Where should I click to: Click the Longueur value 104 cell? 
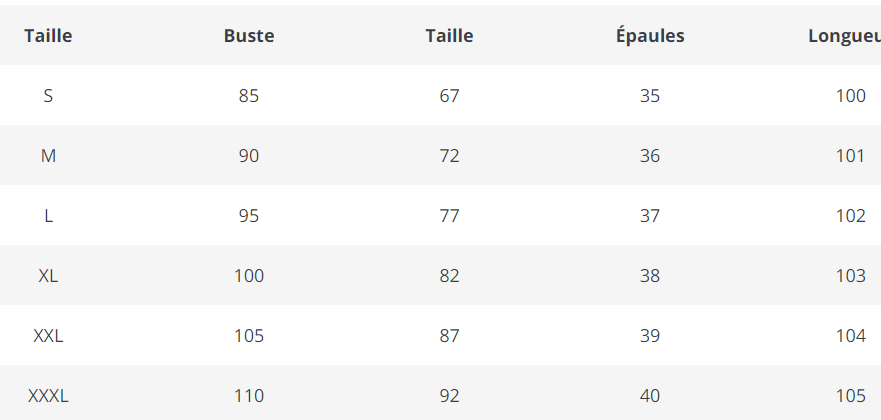pos(850,336)
